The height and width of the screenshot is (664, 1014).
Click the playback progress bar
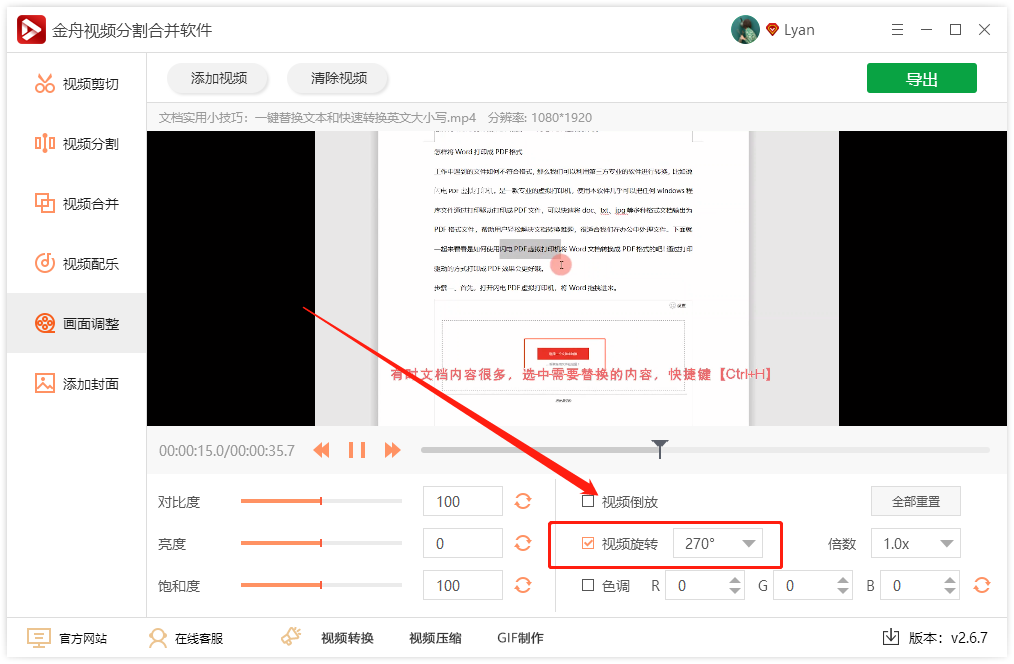(705, 450)
